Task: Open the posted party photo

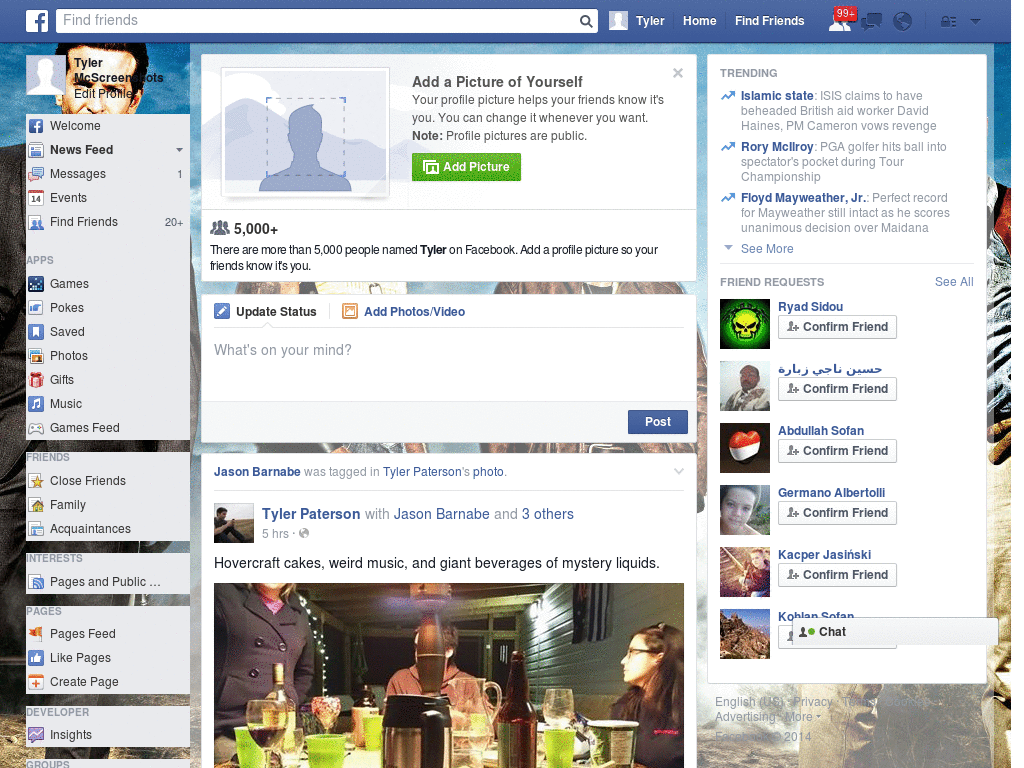Action: [x=449, y=675]
